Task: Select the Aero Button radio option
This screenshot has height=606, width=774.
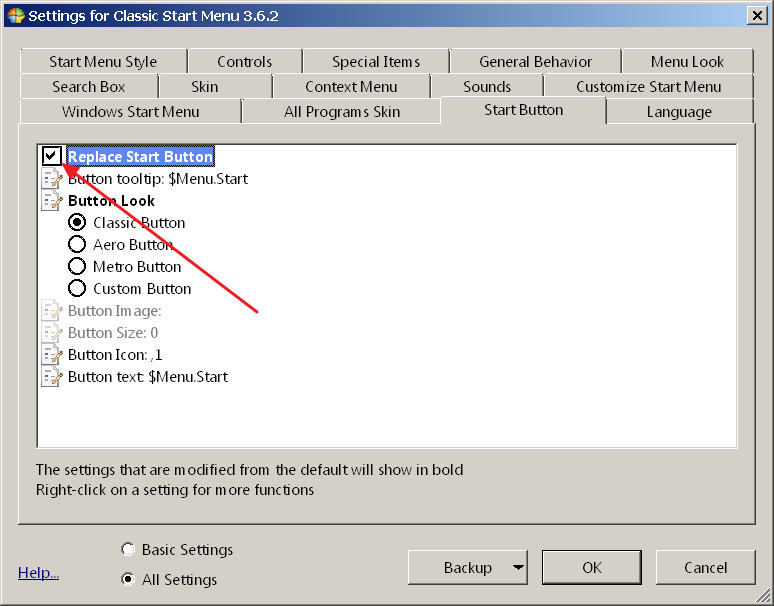Action: tap(77, 245)
